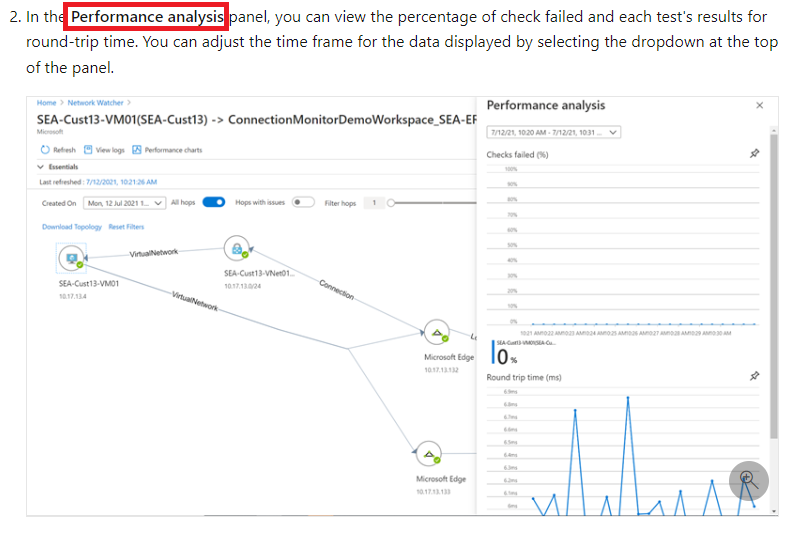796x533 pixels.
Task: Click the Checks failed (%) chart title
Action: tap(517, 154)
